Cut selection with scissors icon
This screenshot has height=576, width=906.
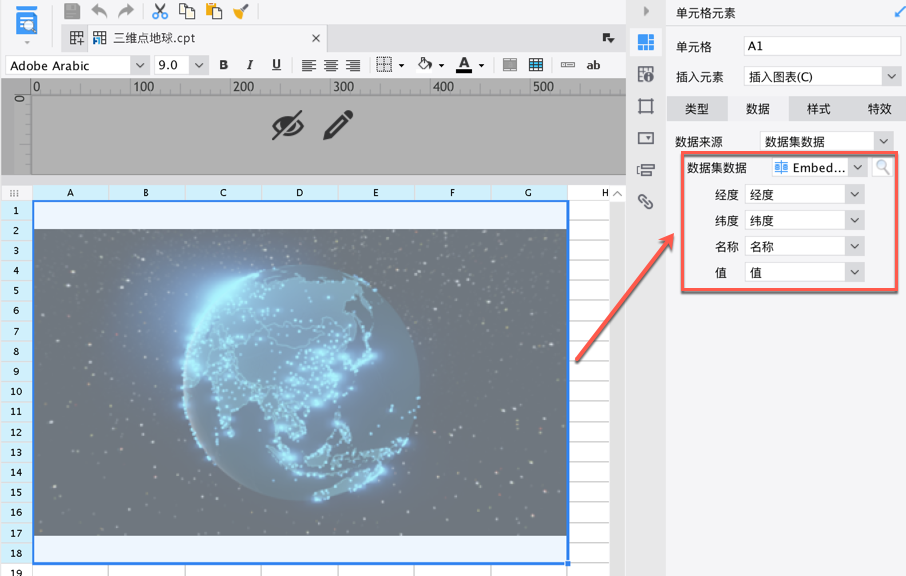[159, 11]
